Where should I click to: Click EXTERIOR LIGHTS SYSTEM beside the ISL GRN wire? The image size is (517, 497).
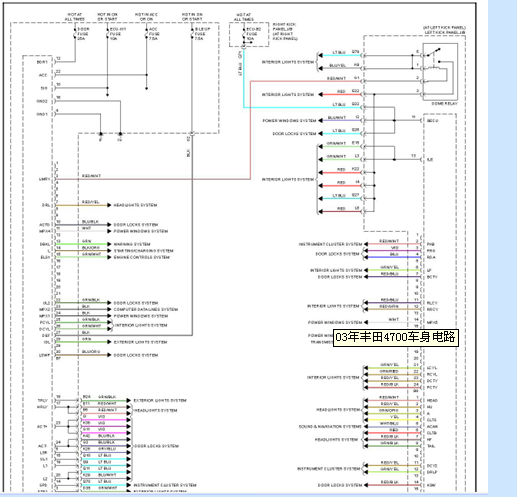pyautogui.click(x=140, y=342)
